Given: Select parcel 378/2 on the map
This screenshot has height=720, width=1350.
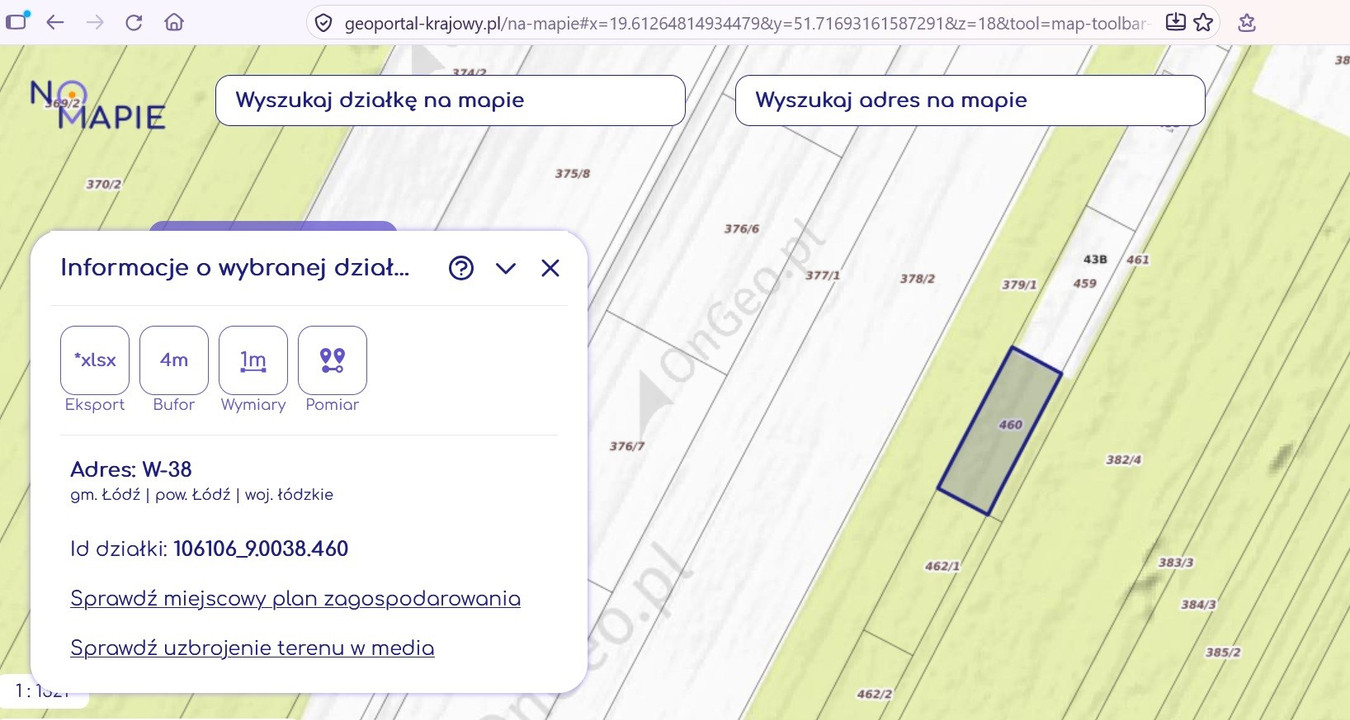Looking at the screenshot, I should tap(917, 279).
